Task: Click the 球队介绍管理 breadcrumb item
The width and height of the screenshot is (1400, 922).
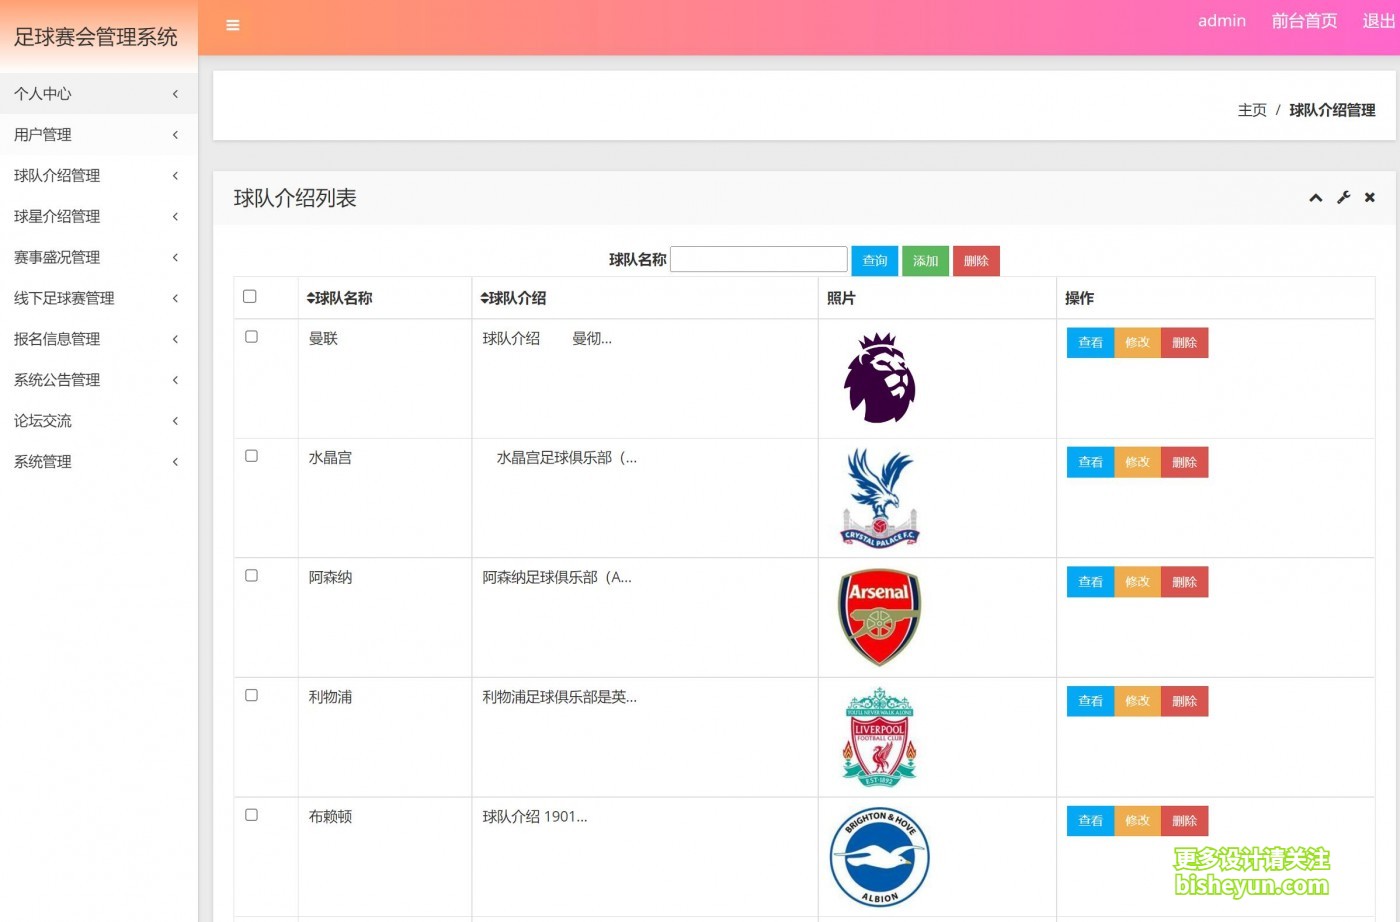Action: tap(1332, 110)
